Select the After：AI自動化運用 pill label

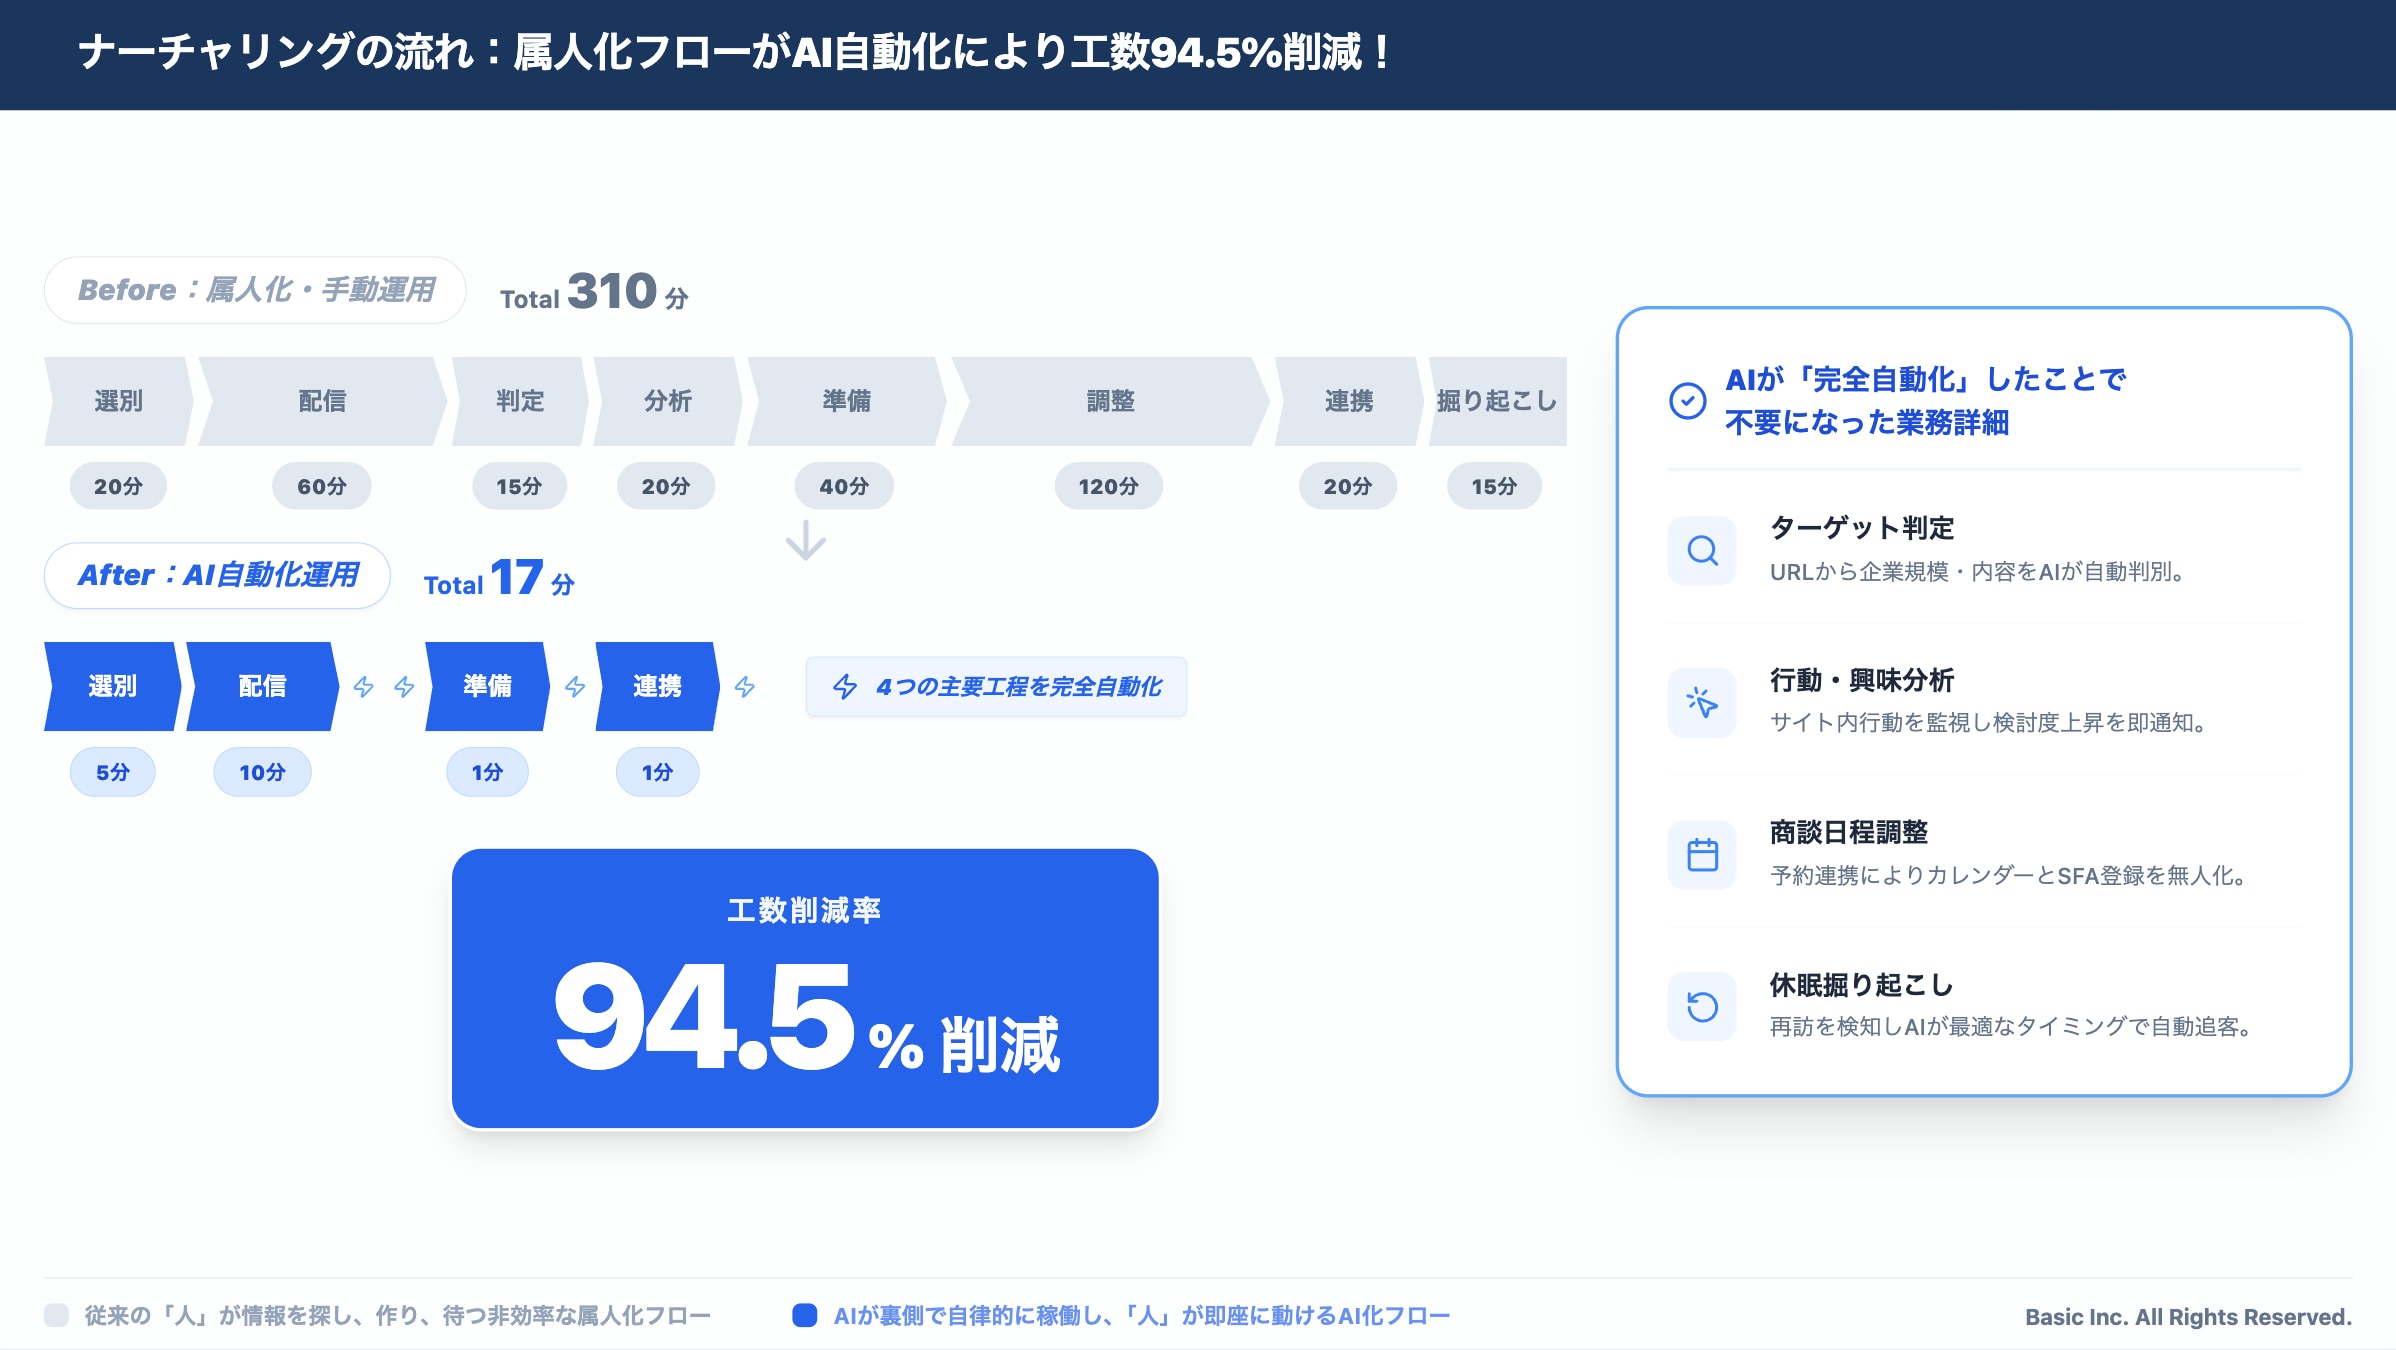coord(217,575)
